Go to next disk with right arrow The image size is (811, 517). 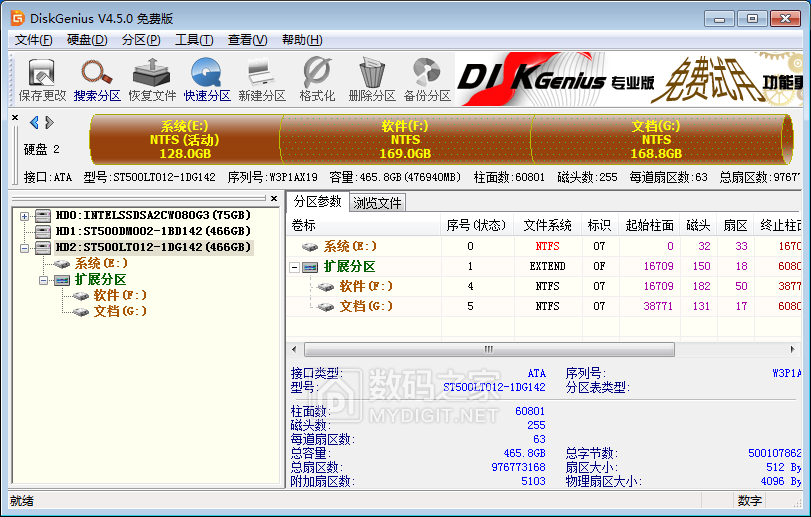click(x=49, y=123)
